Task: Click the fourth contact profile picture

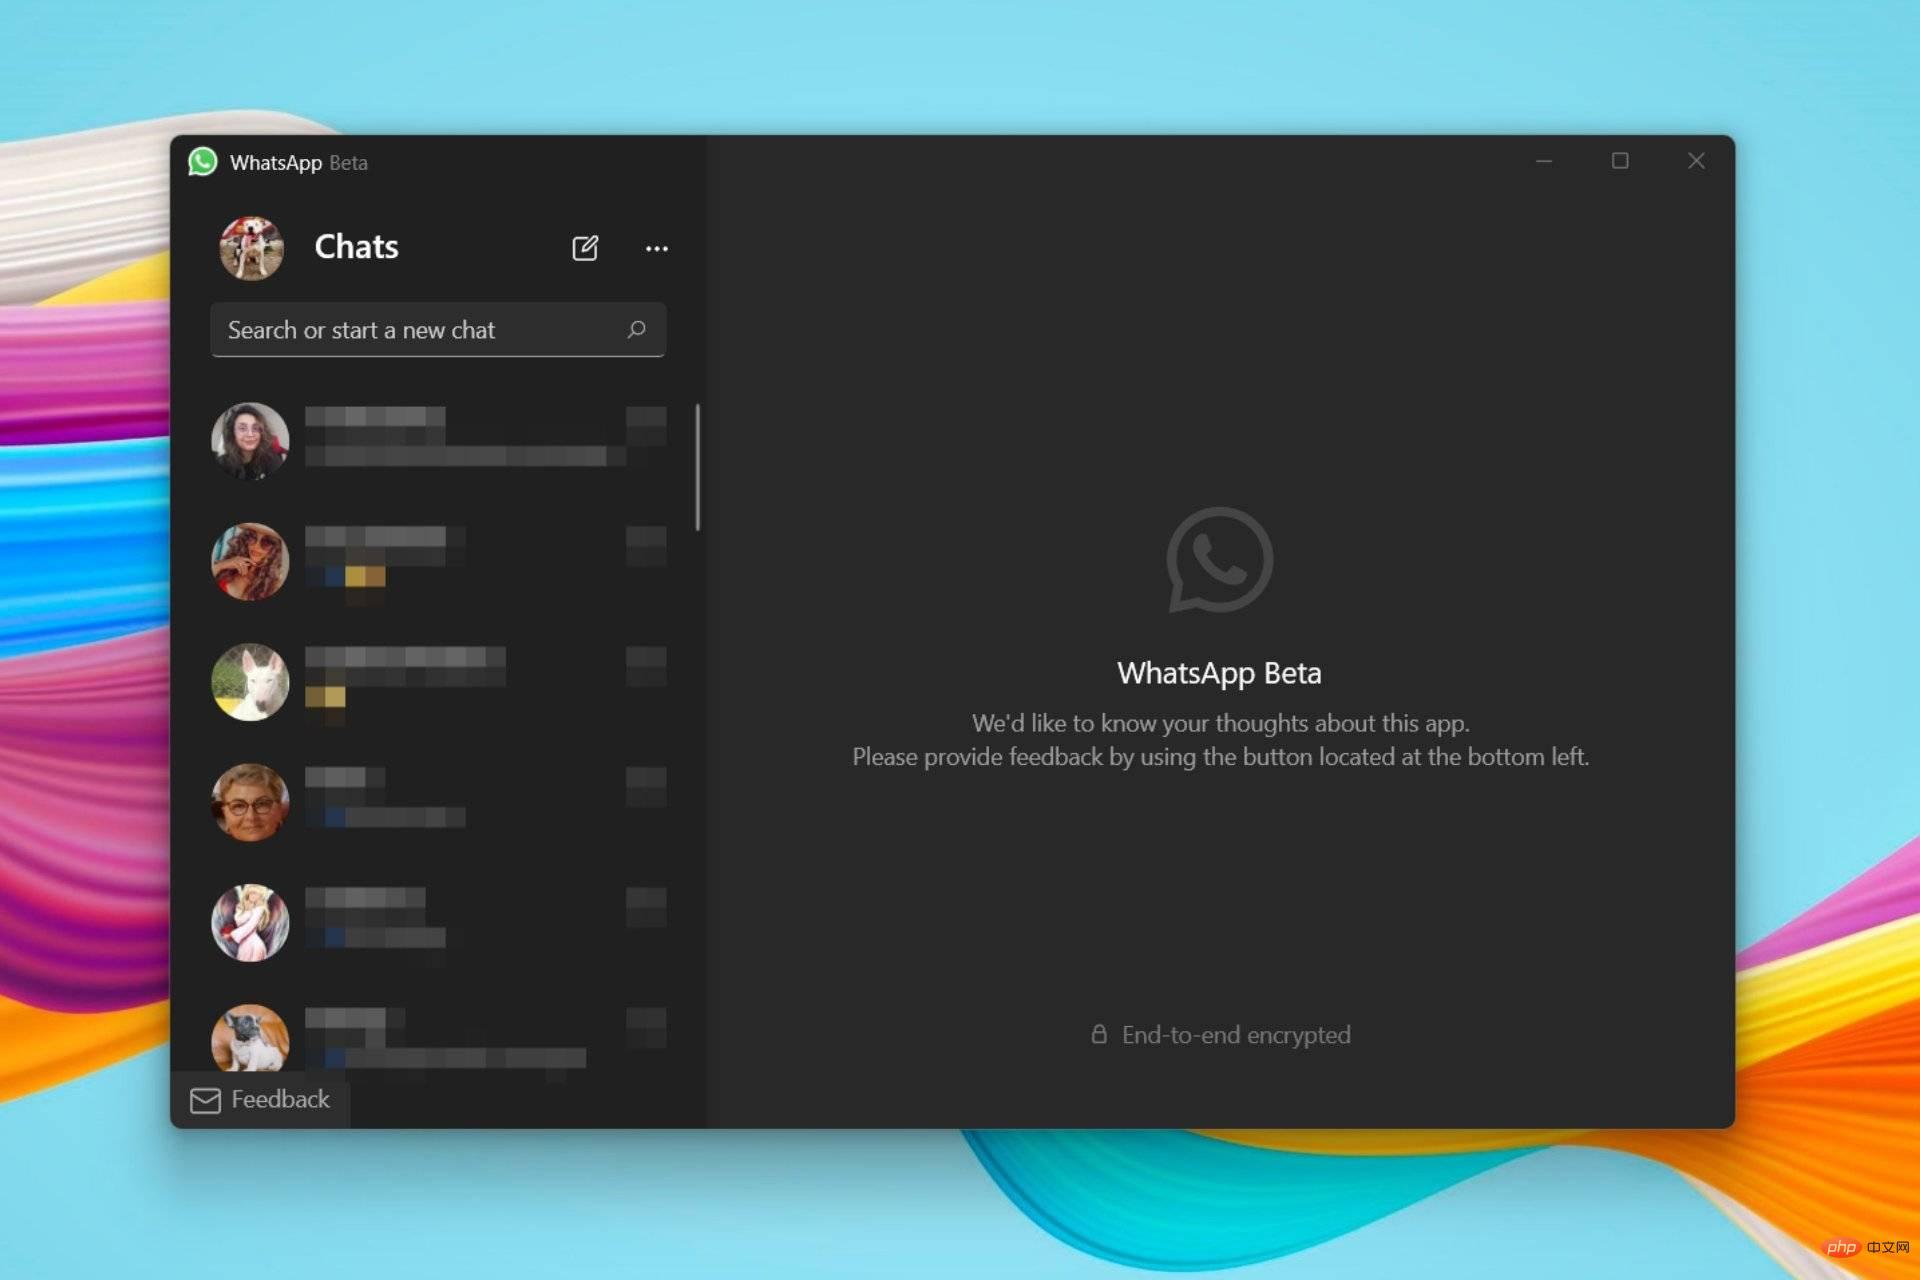Action: [x=250, y=800]
